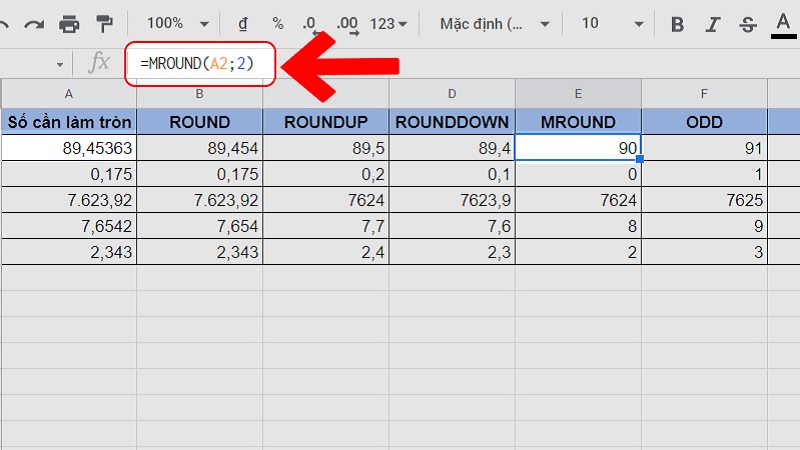
Task: Click the Print icon
Action: [x=69, y=22]
